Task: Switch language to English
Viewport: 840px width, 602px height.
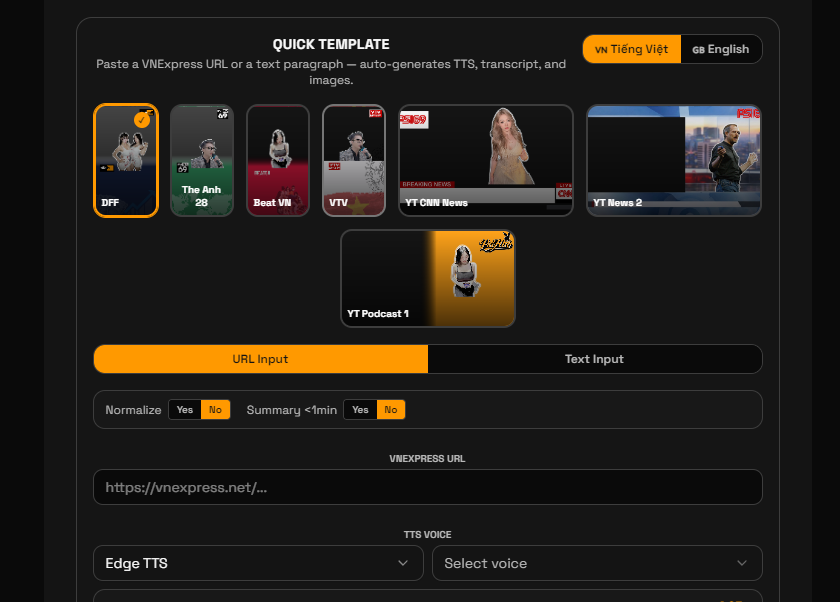Action: click(721, 49)
